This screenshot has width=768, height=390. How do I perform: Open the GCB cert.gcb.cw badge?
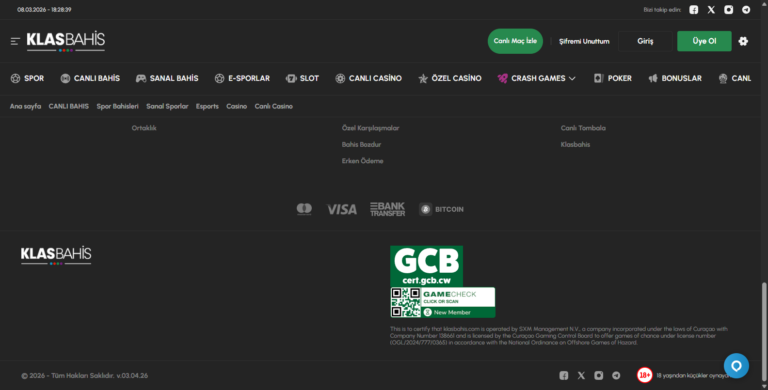click(x=426, y=266)
